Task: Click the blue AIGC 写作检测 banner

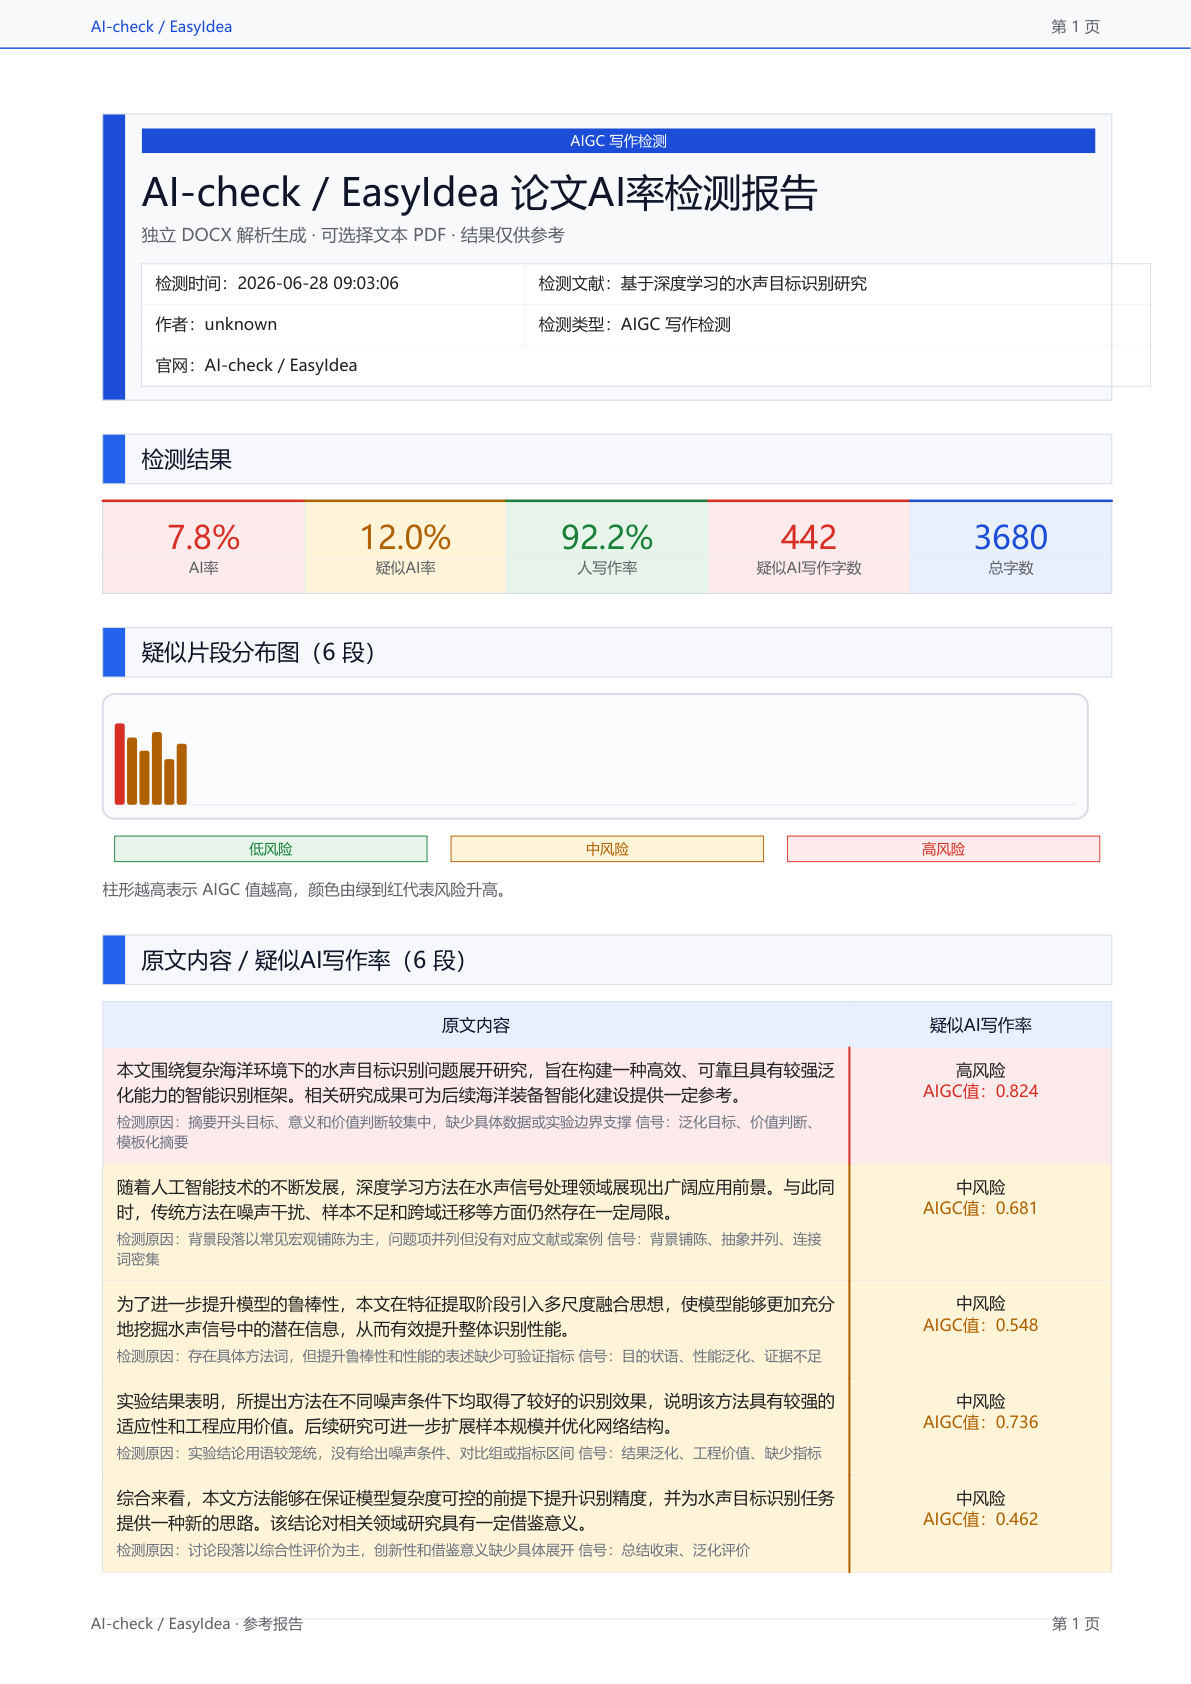Action: point(618,141)
